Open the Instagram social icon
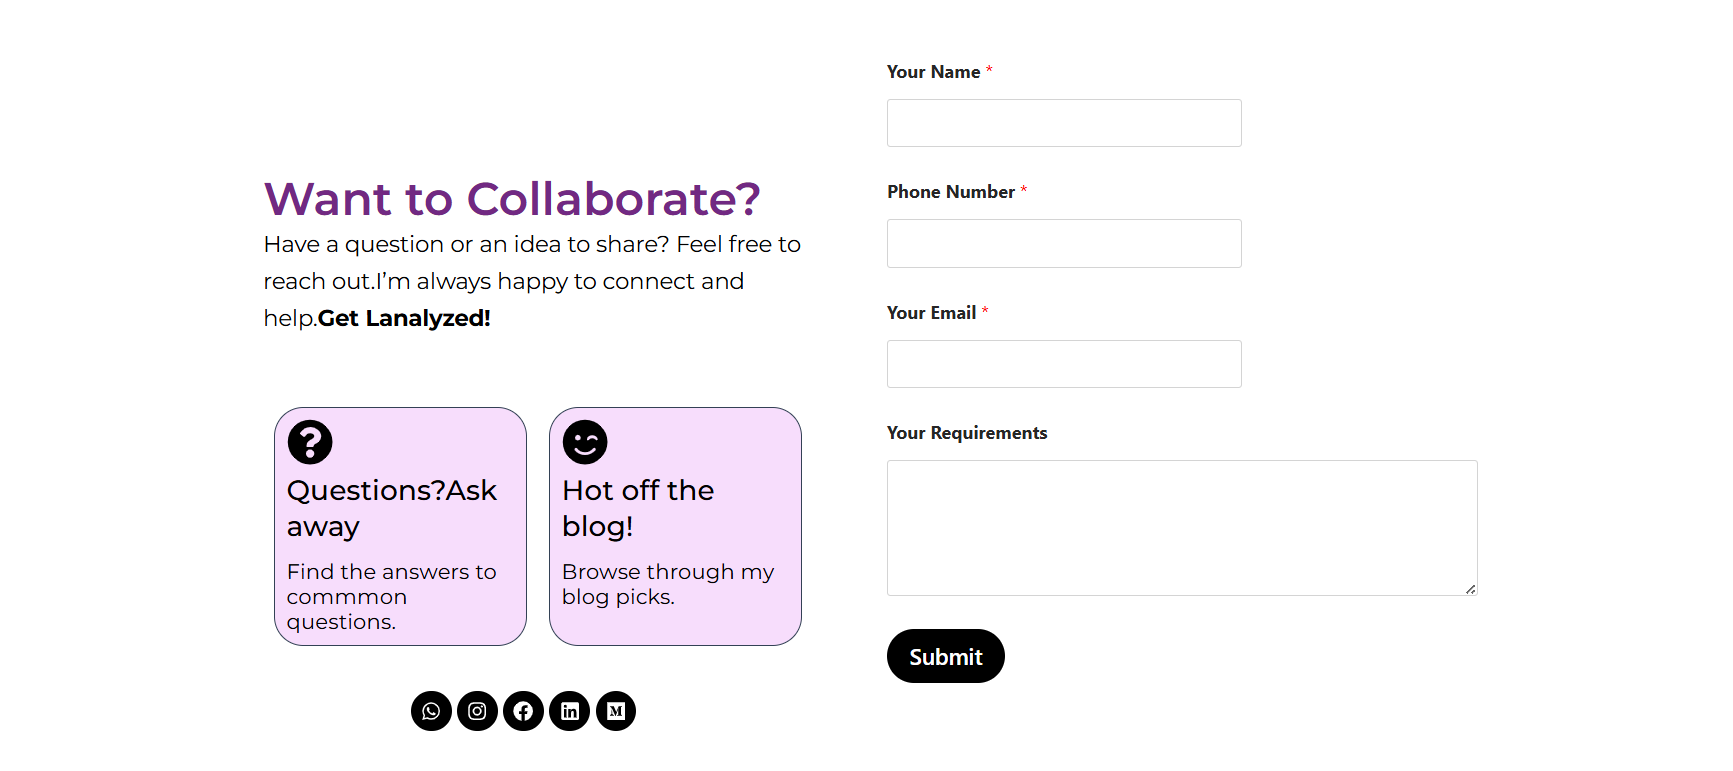 point(477,711)
